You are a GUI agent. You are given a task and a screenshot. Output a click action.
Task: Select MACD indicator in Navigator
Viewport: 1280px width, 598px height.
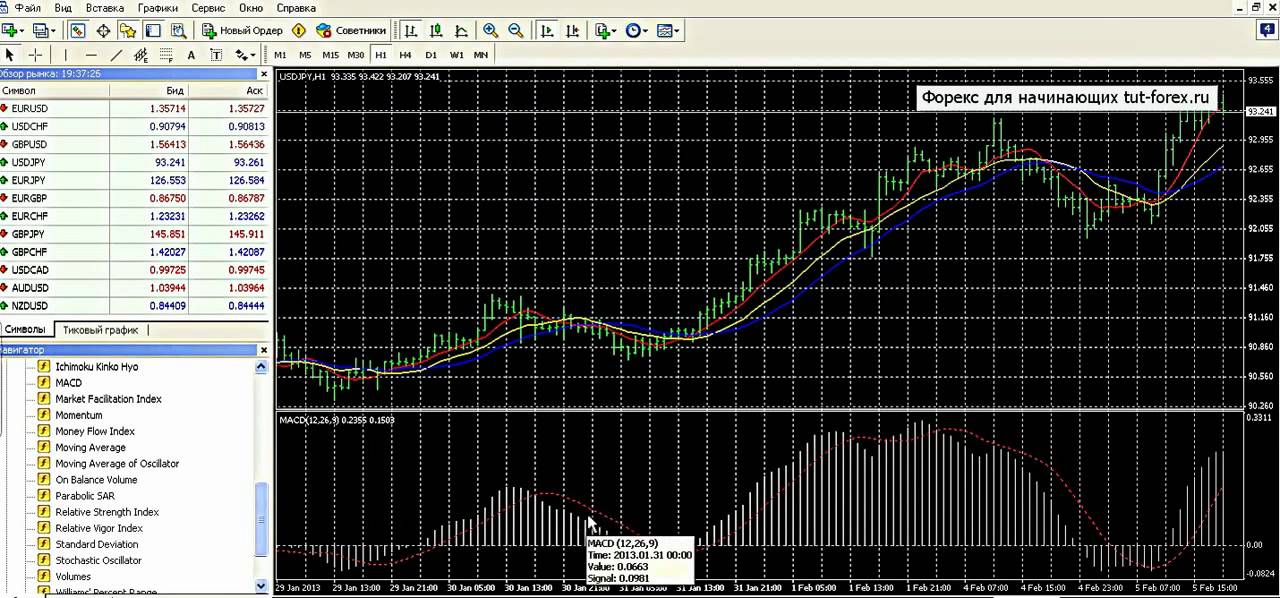(68, 383)
